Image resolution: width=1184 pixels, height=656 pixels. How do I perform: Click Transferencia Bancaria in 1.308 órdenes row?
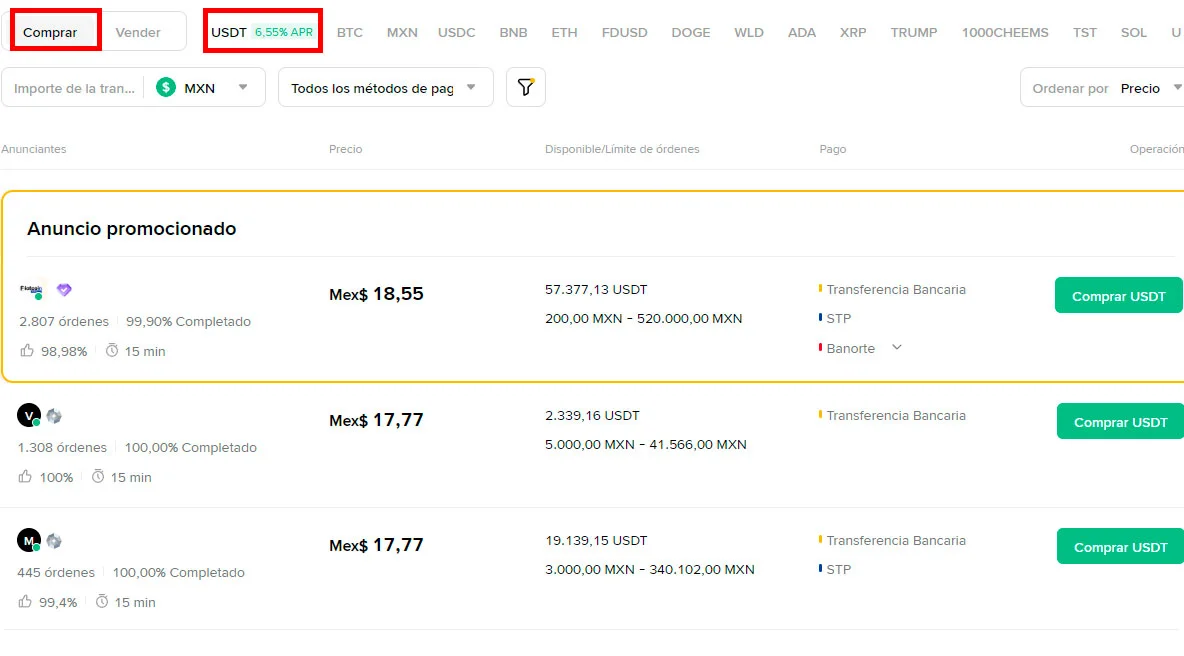pos(896,415)
